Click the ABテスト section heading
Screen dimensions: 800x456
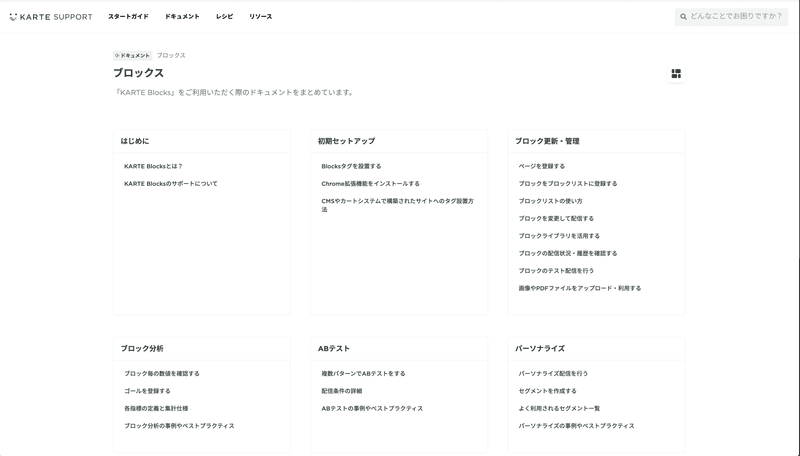point(334,348)
